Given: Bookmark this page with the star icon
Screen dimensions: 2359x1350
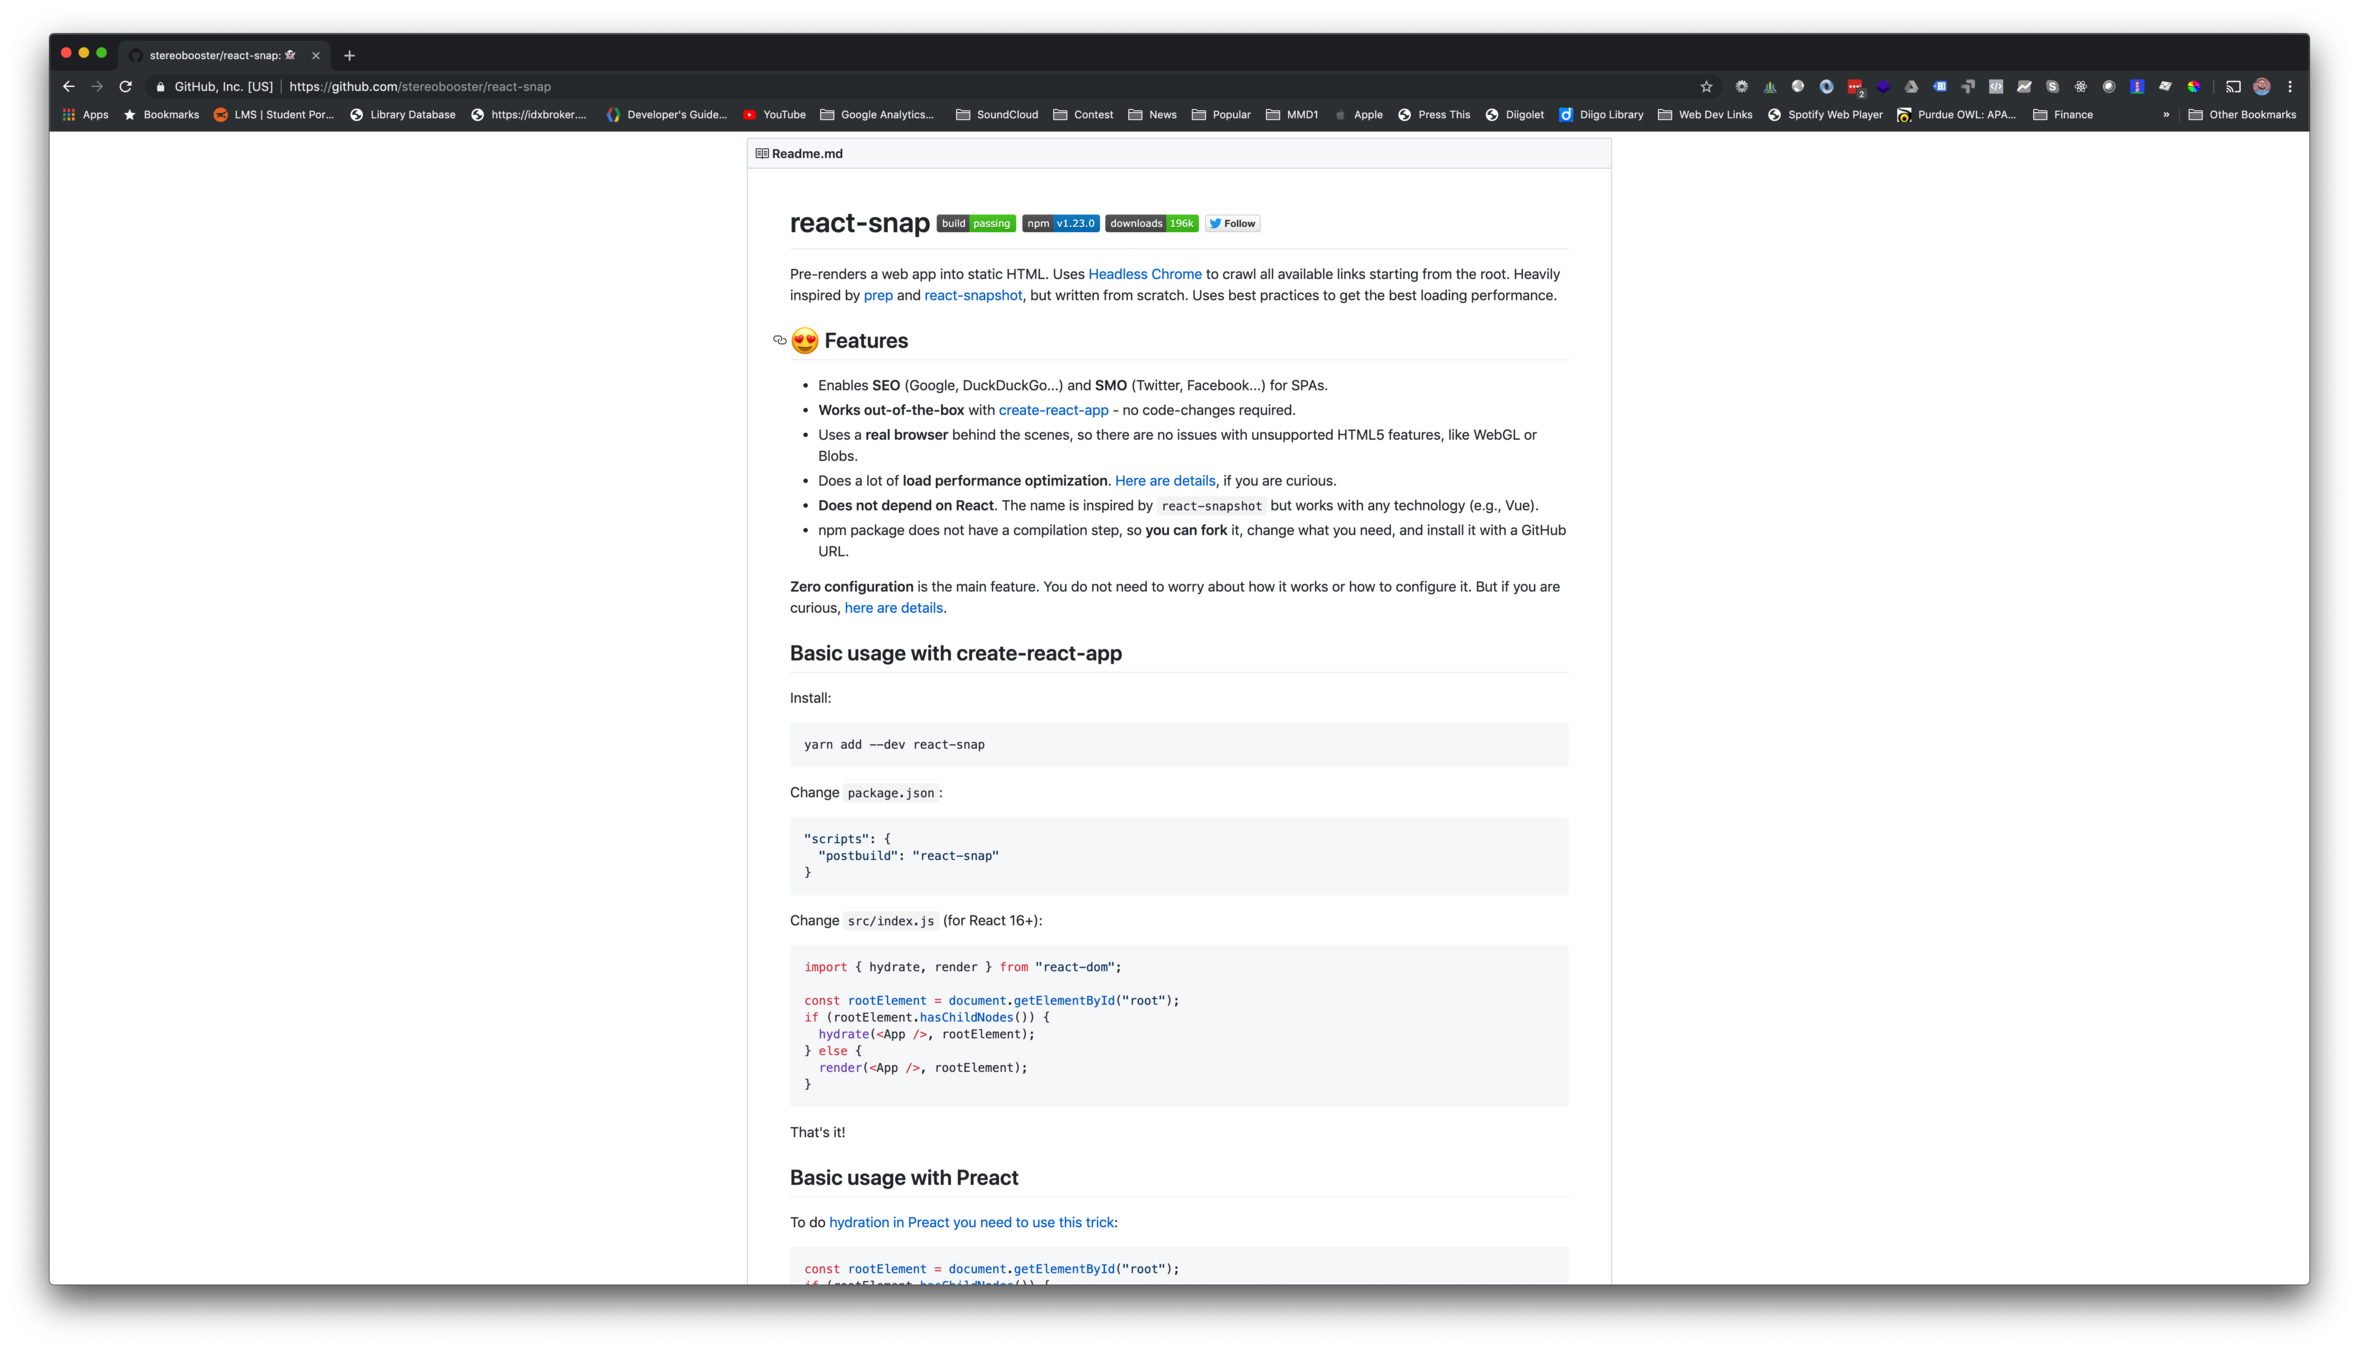Looking at the screenshot, I should (1706, 87).
